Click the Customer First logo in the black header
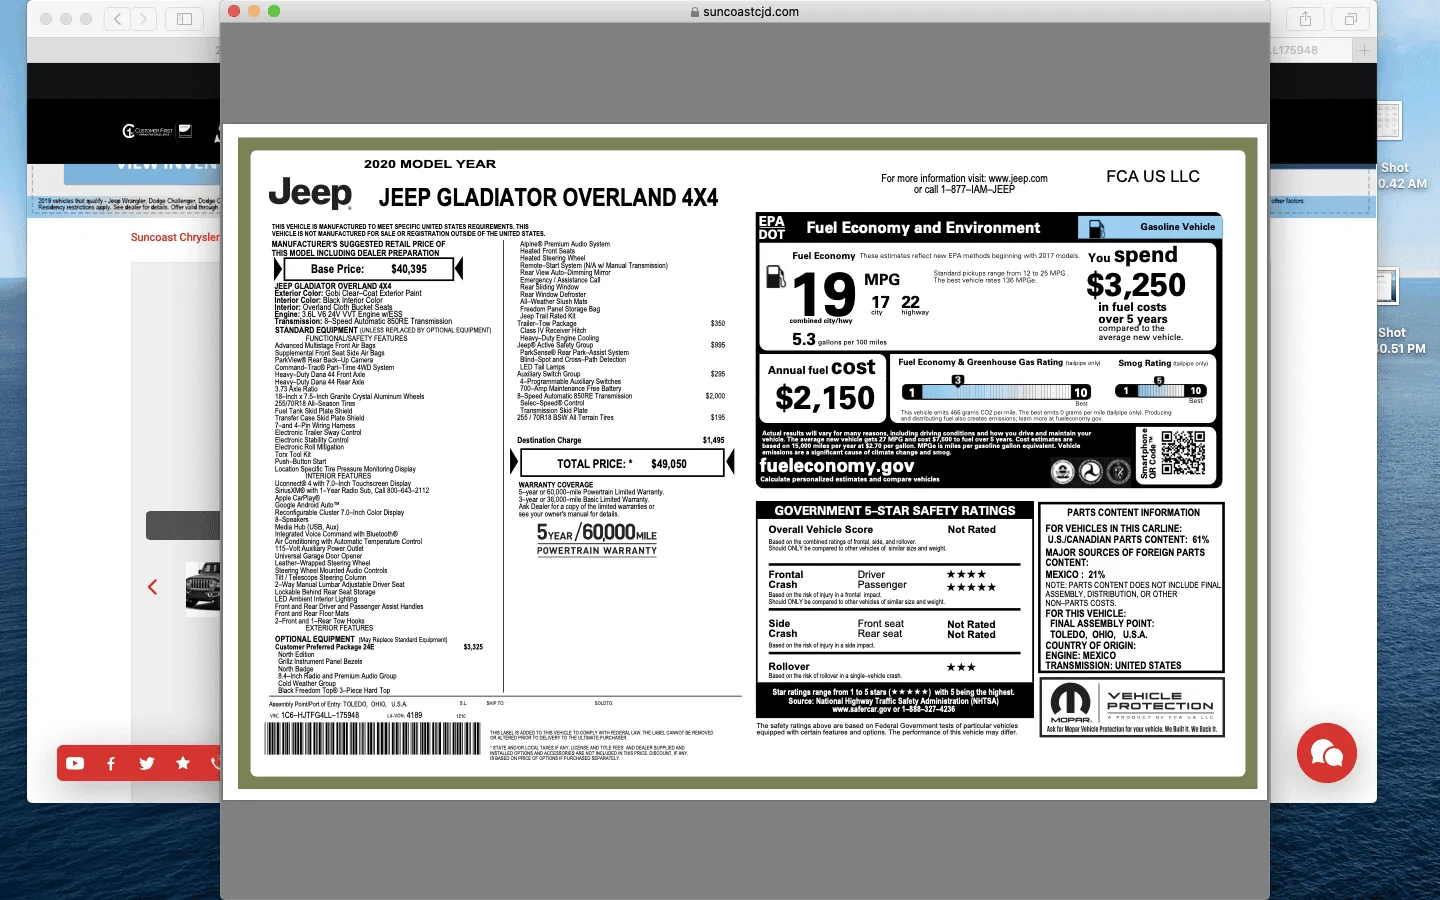The height and width of the screenshot is (900, 1440). point(148,131)
